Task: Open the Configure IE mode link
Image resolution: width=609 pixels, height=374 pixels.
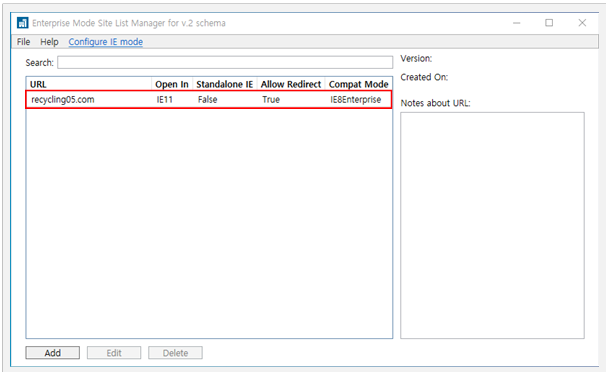Action: pos(106,42)
